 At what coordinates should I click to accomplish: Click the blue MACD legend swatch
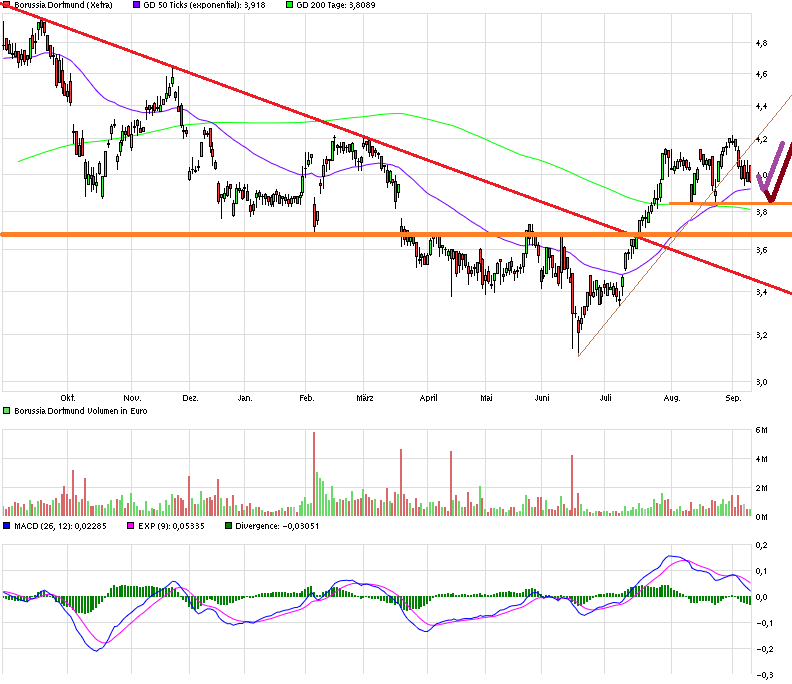click(7, 526)
